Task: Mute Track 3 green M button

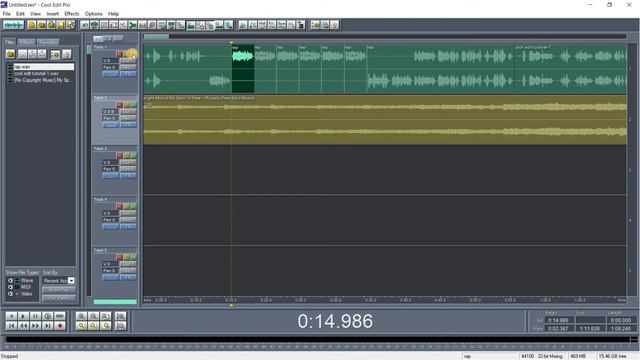Action: [x=133, y=156]
